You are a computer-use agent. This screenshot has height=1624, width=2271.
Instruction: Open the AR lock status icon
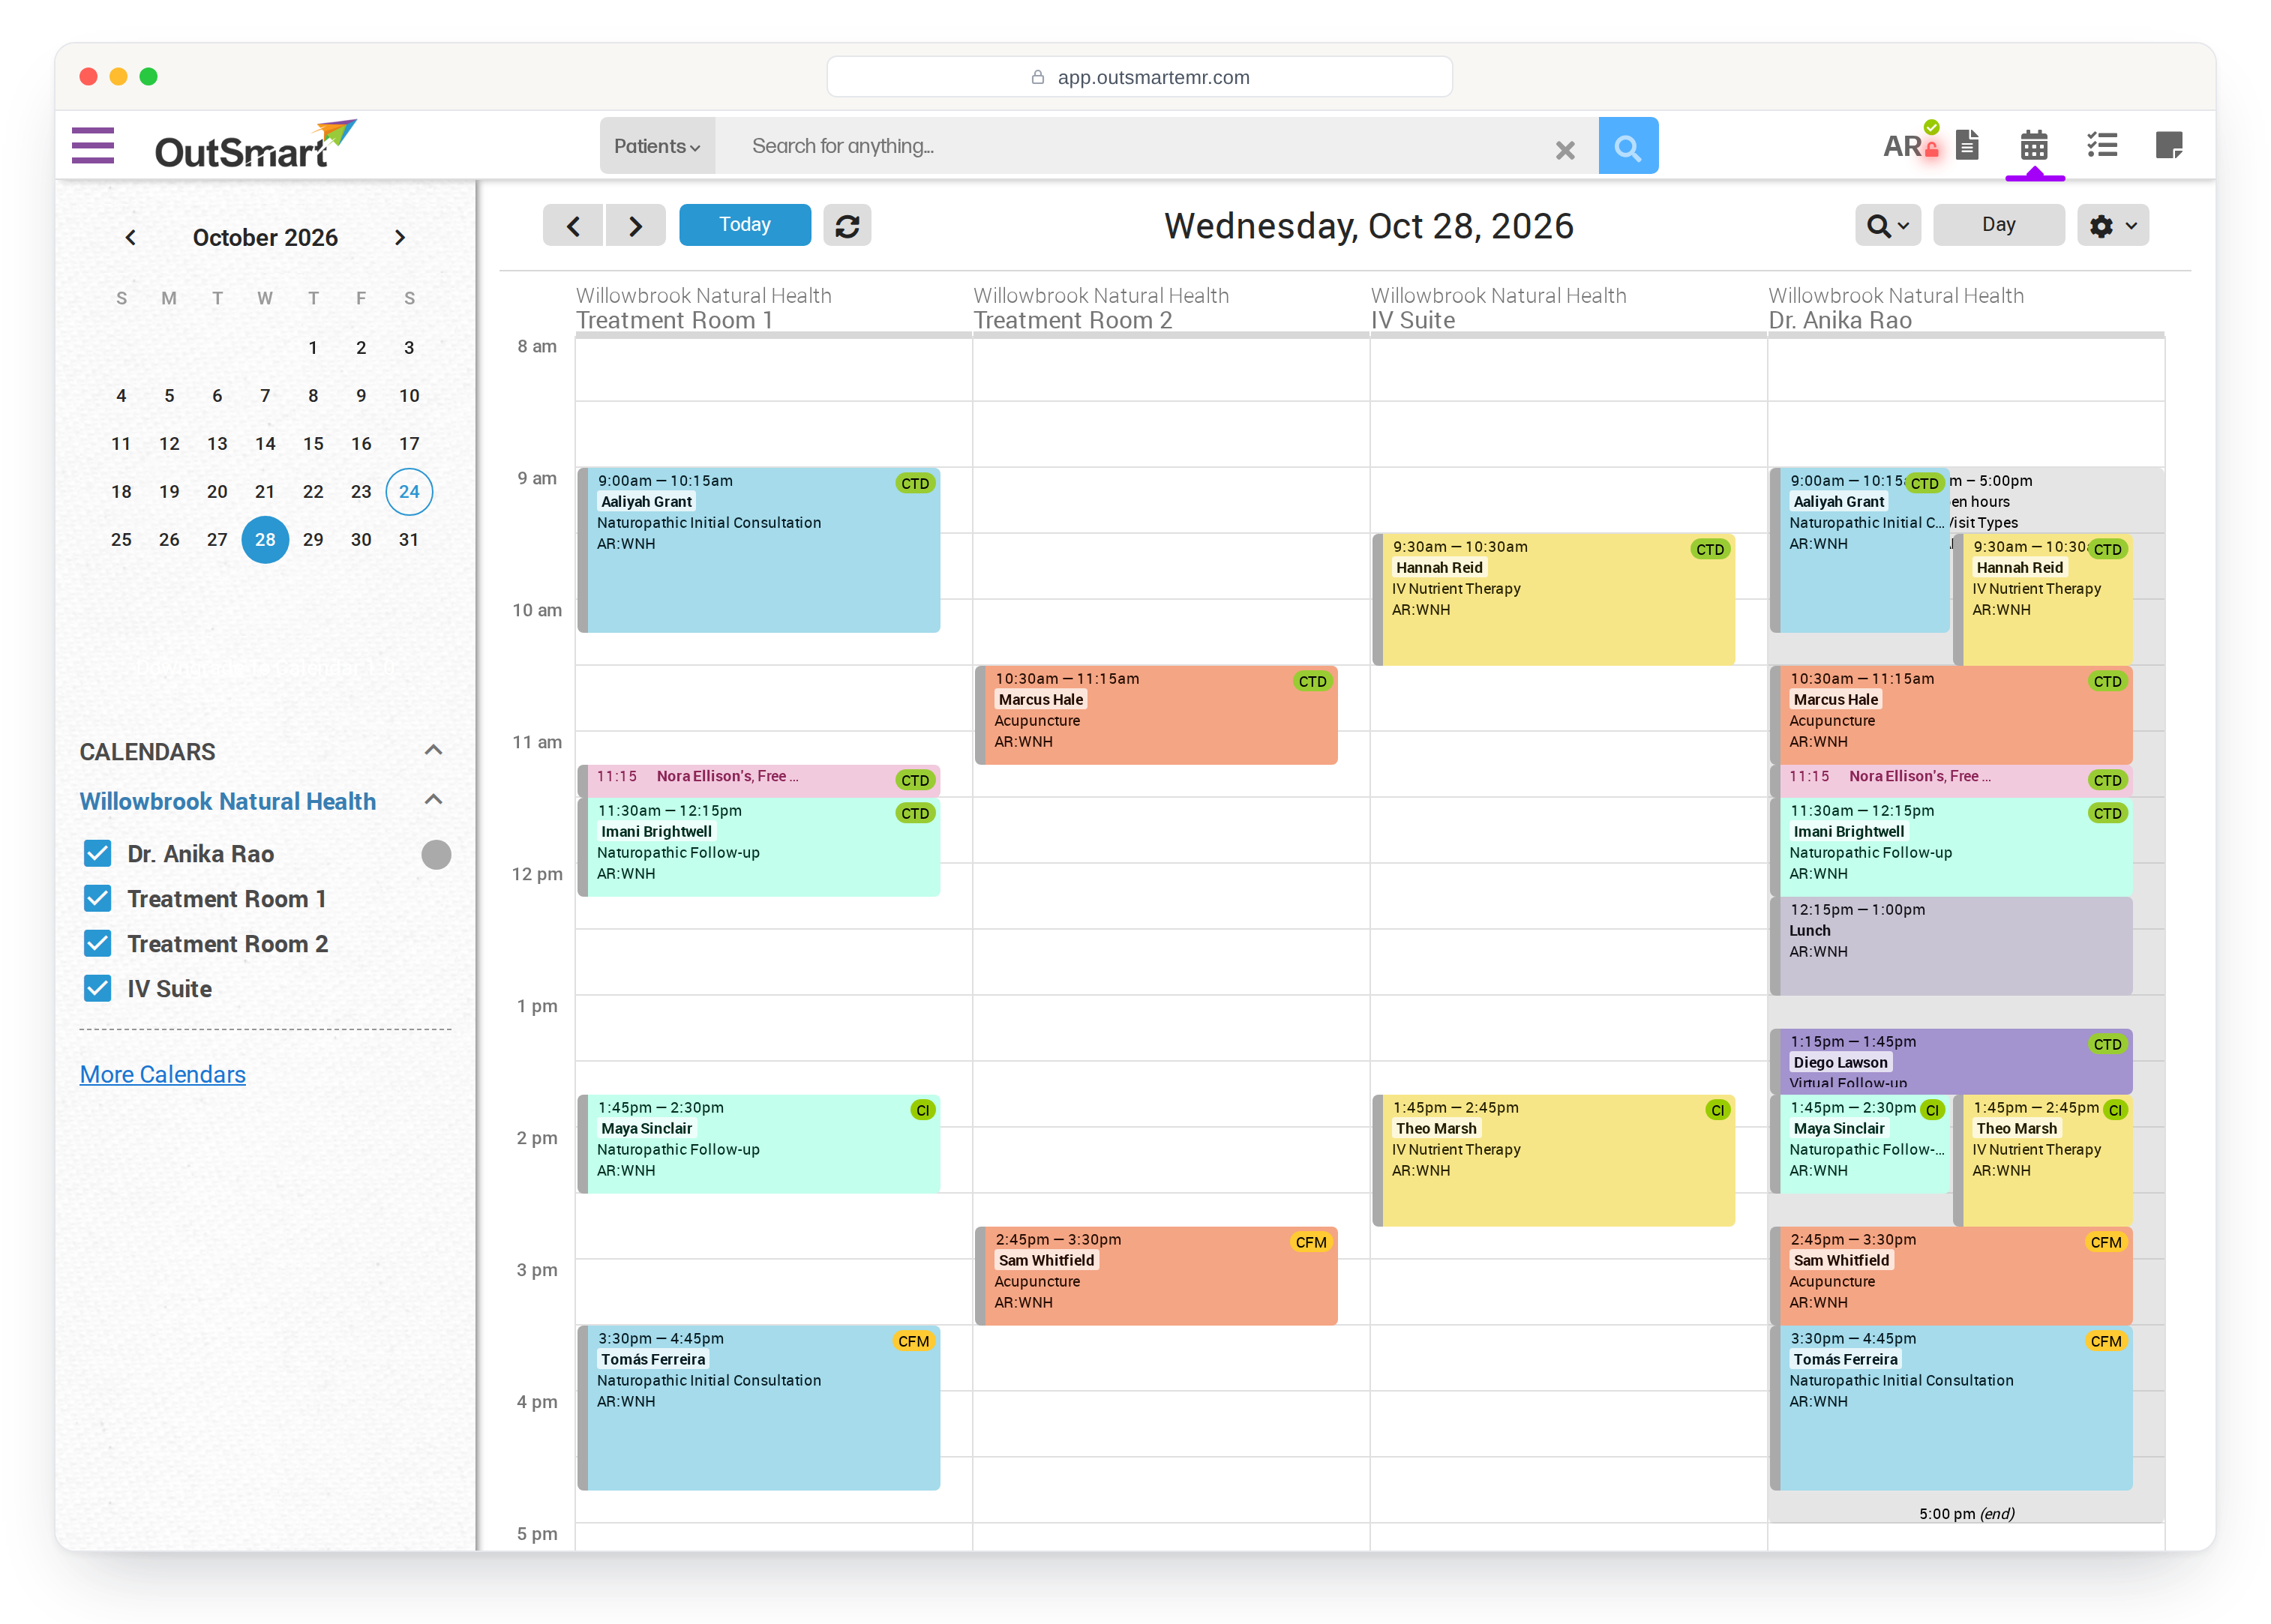pyautogui.click(x=1910, y=145)
